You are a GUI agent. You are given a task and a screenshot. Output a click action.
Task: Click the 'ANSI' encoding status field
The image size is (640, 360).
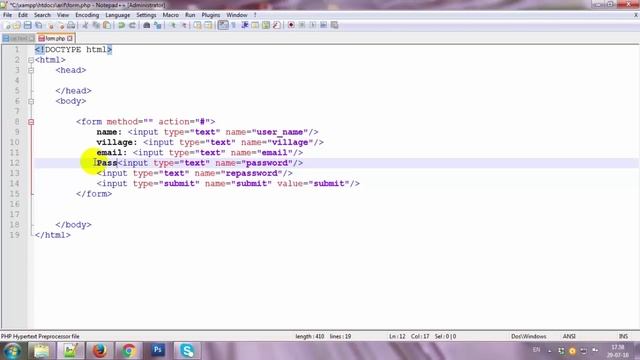pyautogui.click(x=569, y=336)
